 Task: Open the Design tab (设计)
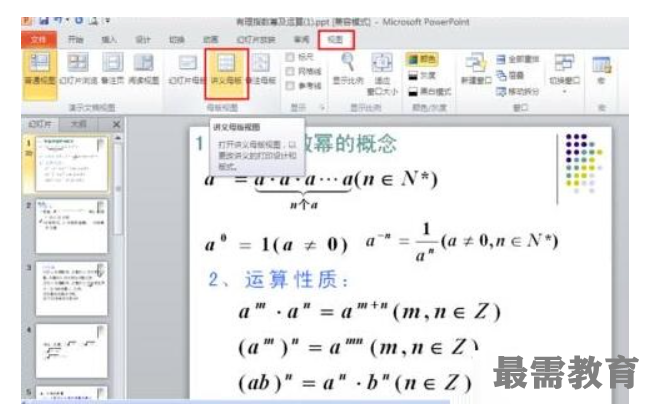tap(143, 39)
